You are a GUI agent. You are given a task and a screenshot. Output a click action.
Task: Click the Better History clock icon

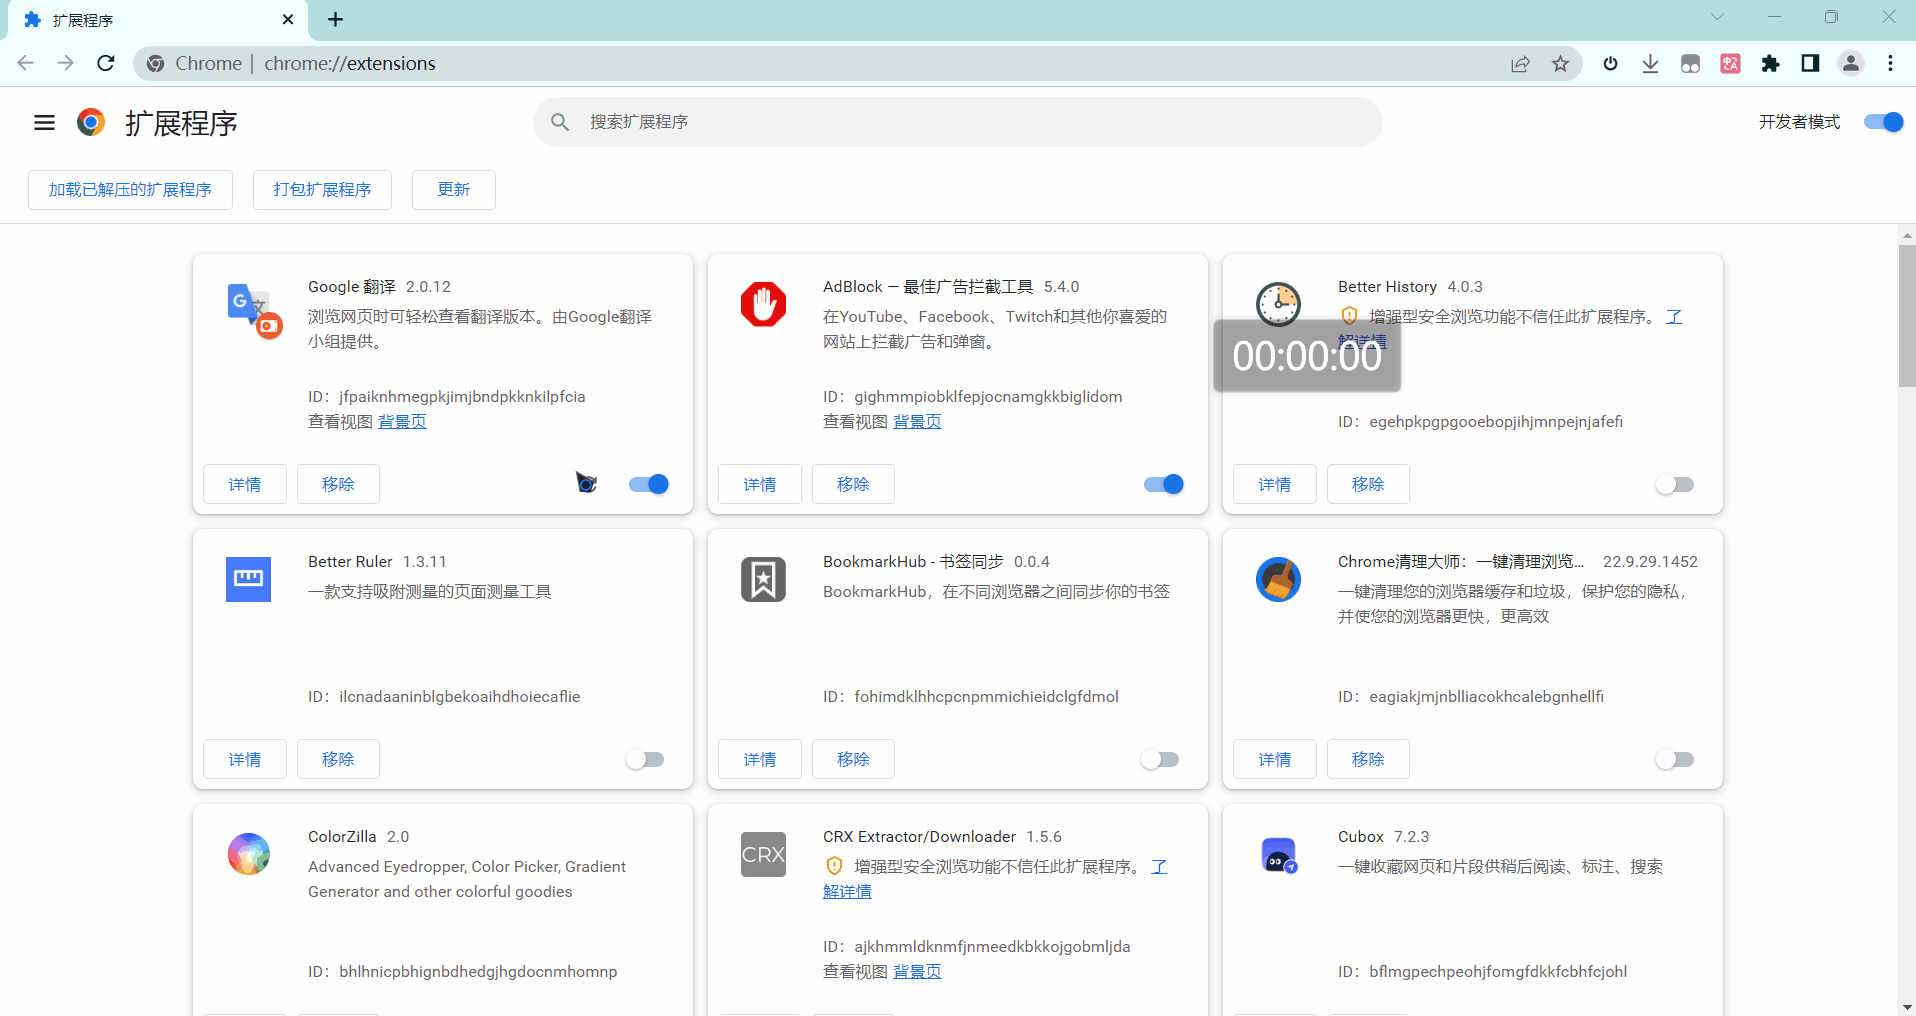tap(1278, 304)
